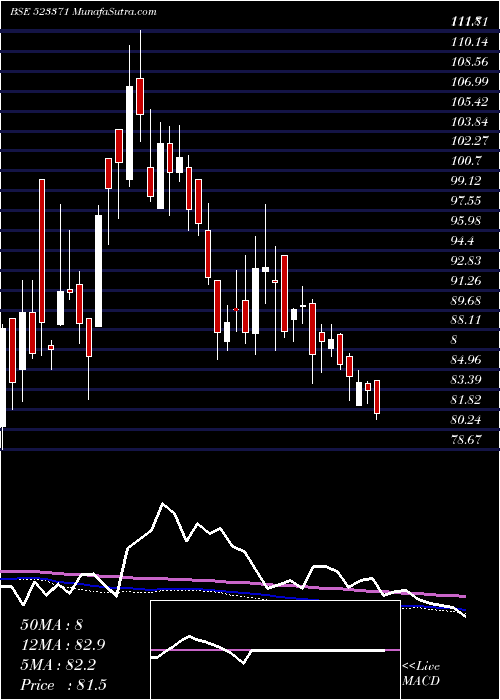
Task: Pick the 102.27 price label
Action: [x=470, y=141]
